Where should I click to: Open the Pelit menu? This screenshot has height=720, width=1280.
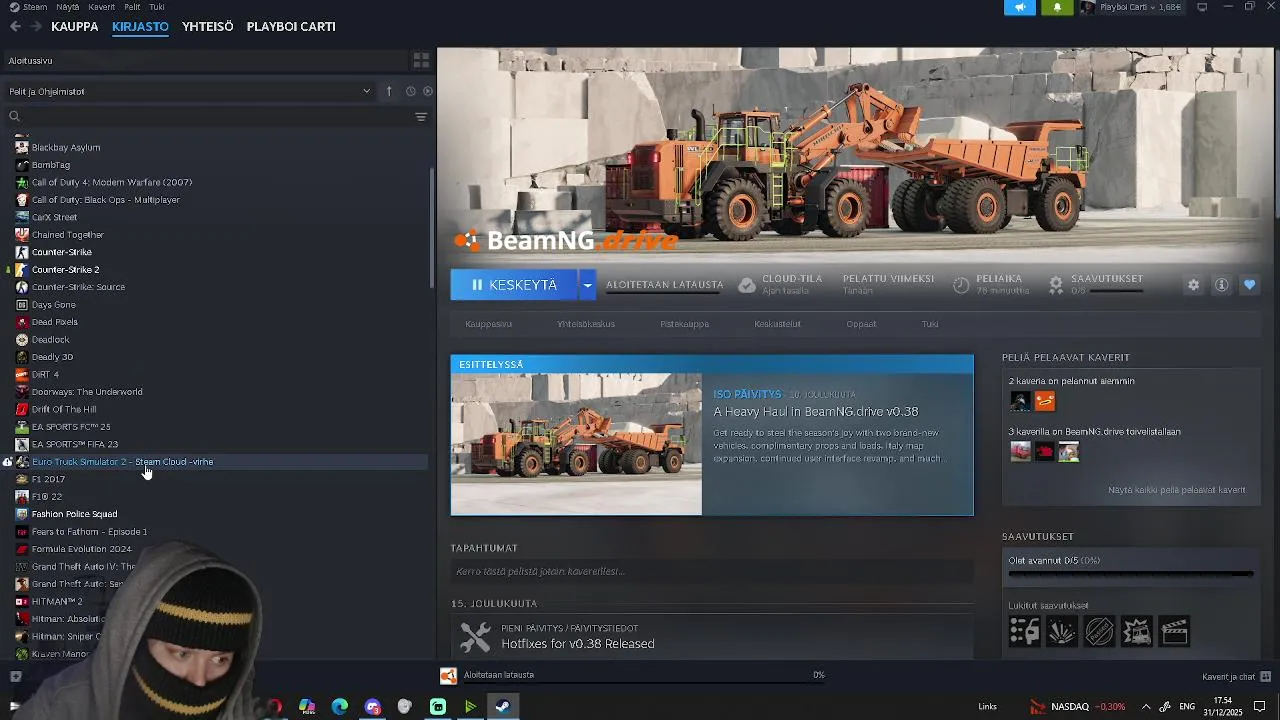click(132, 7)
